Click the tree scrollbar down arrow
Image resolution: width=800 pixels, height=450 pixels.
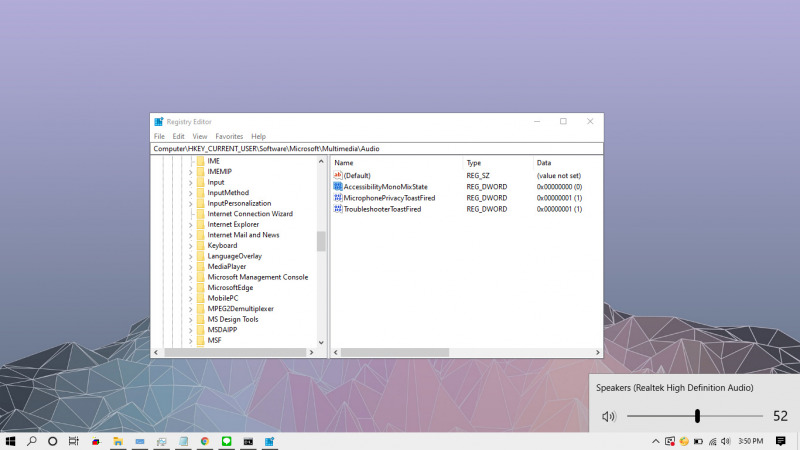coord(321,342)
